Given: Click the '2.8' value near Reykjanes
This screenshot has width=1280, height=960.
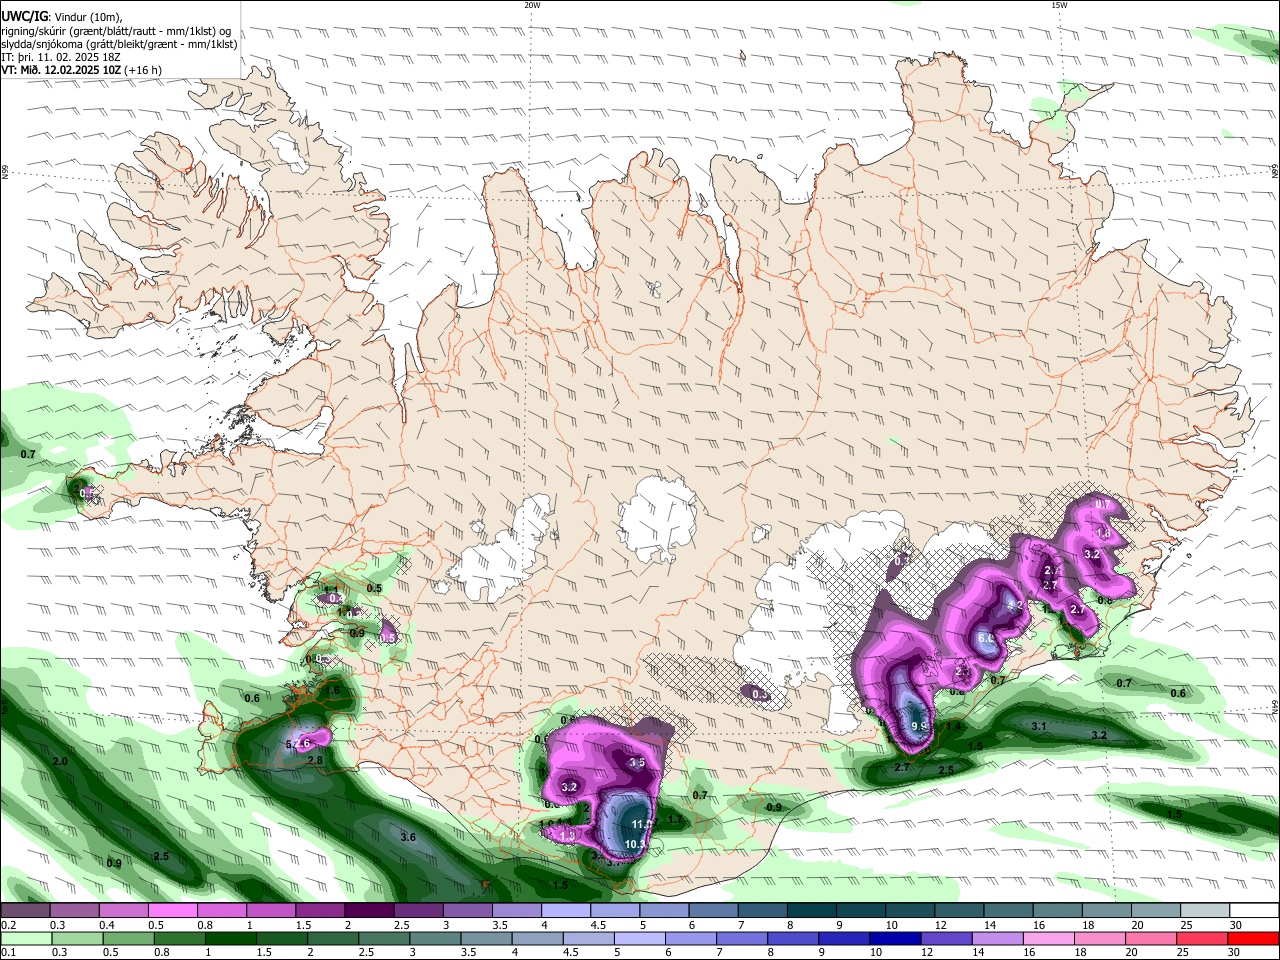Looking at the screenshot, I should pos(315,761).
